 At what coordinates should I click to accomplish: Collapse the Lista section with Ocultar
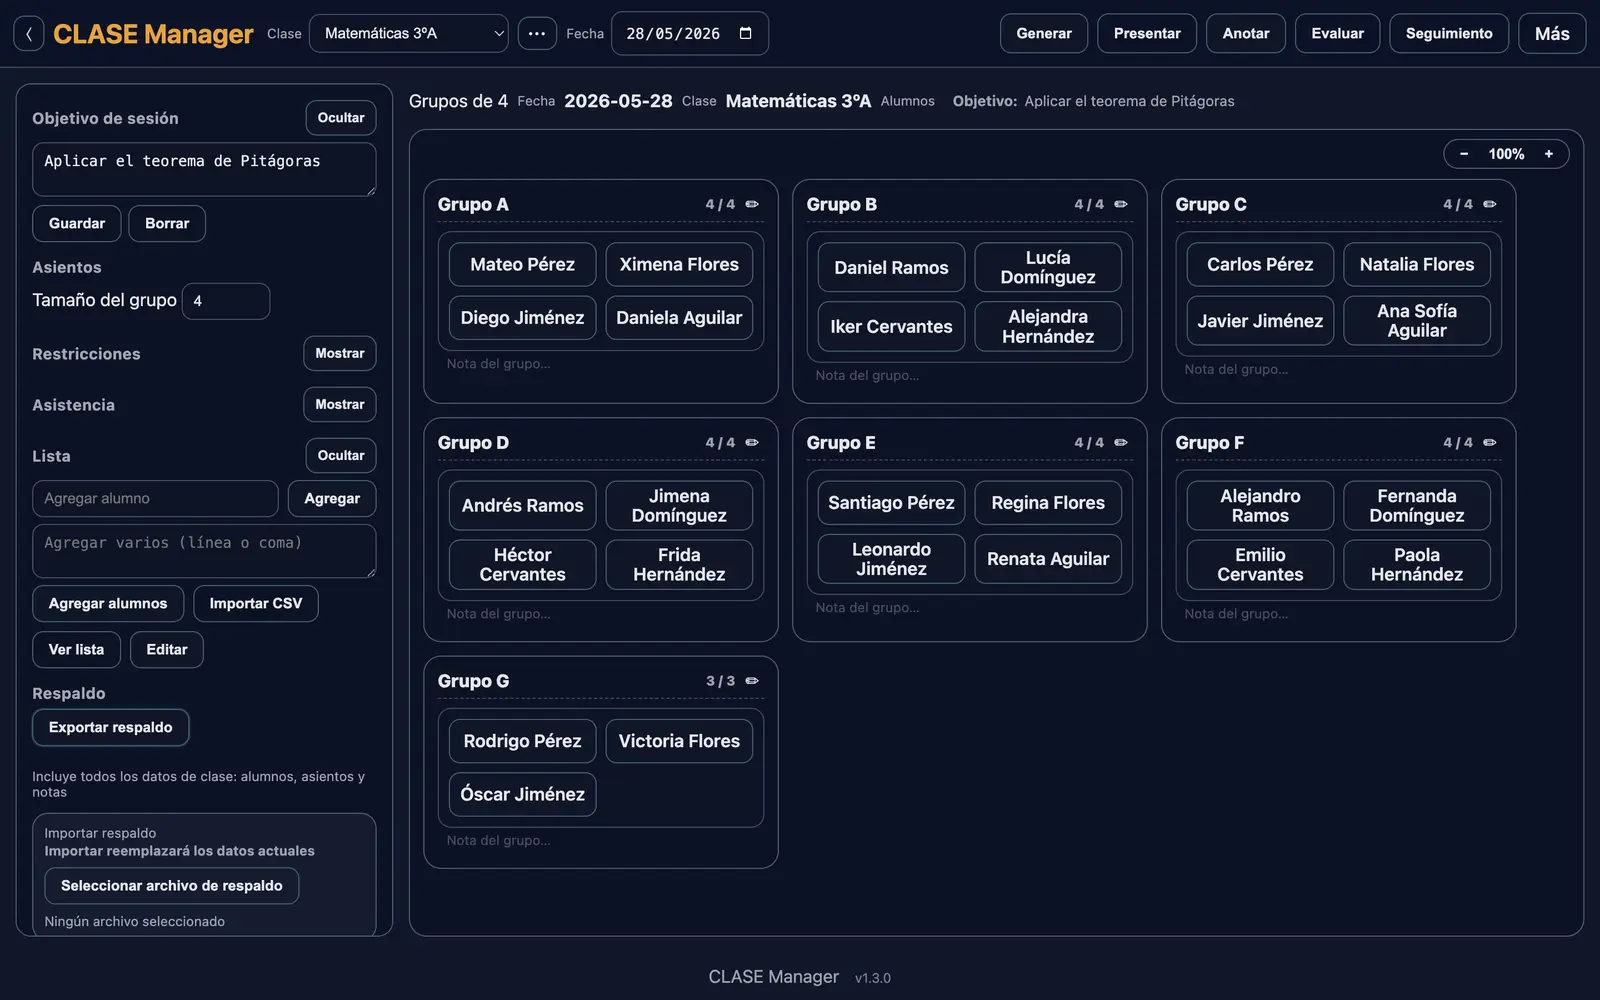point(341,456)
